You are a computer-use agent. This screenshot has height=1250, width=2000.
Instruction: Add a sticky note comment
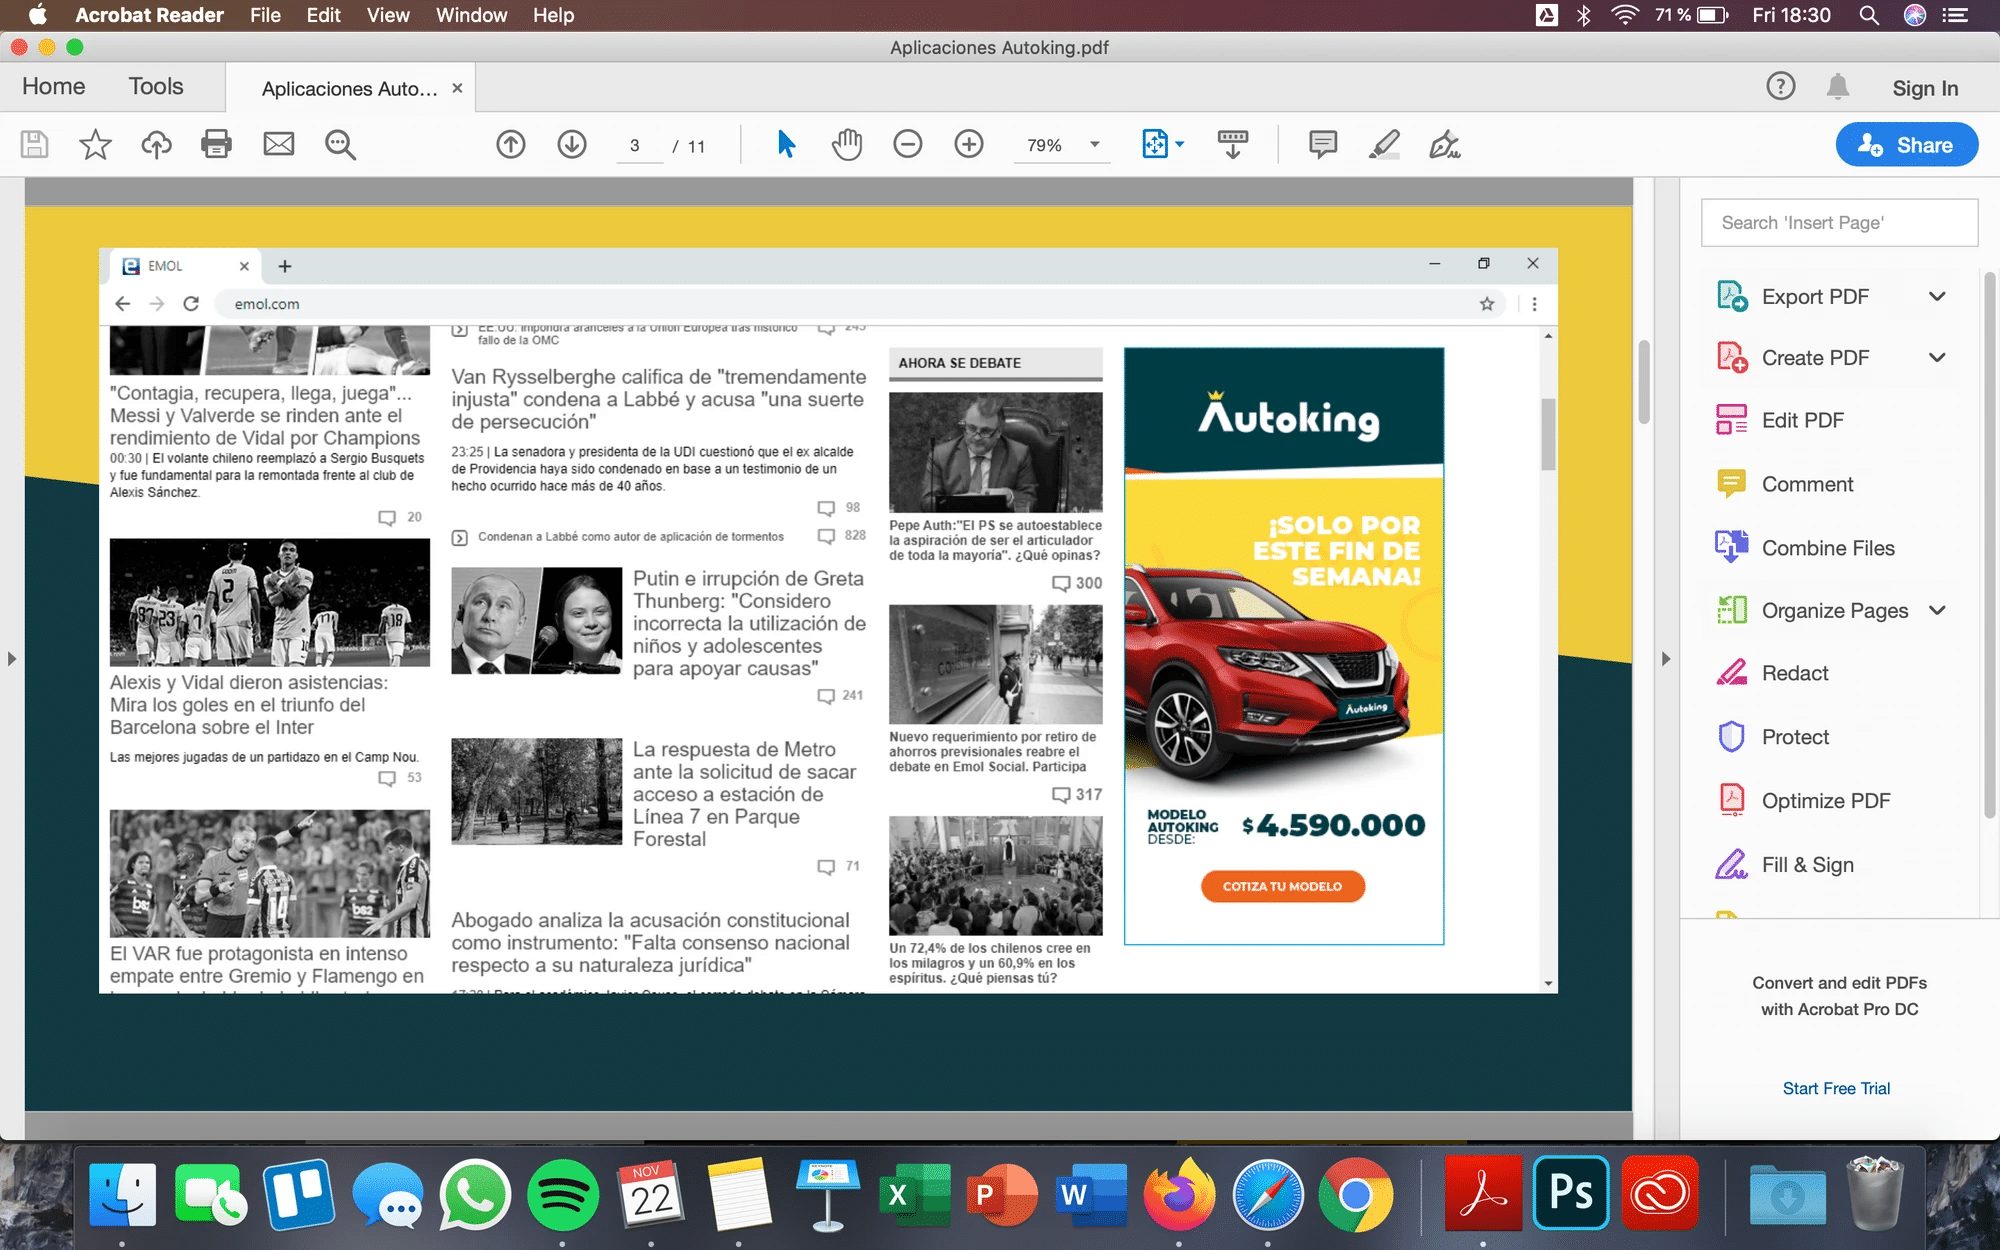1323,145
